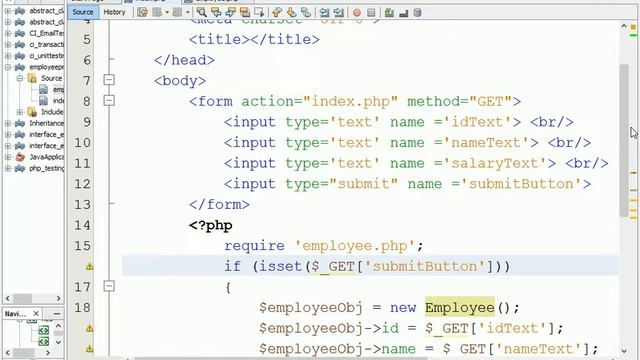Viewport: 640px width, 360px height.
Task: Open the Back navigation dropdown arrow
Action: (167, 12)
